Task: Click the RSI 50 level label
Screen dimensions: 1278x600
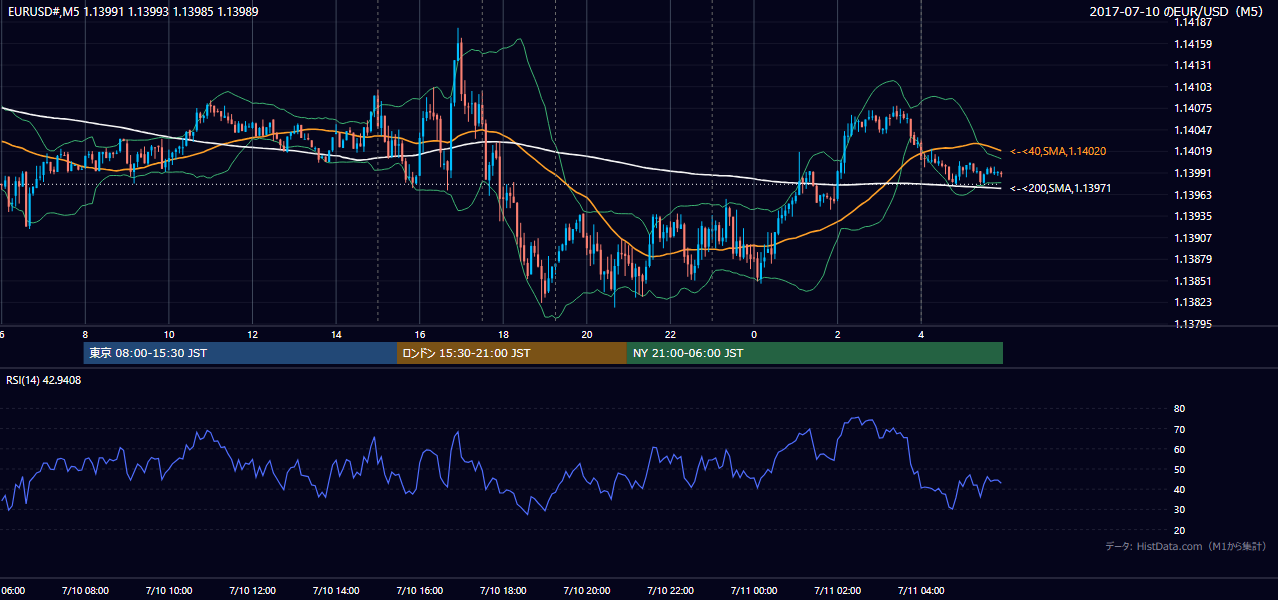Action: click(1179, 470)
